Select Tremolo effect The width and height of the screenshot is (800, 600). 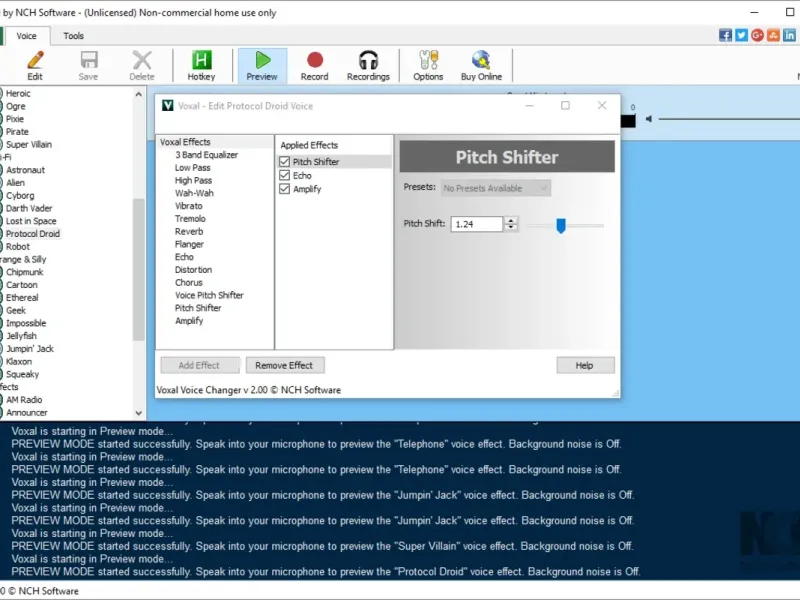[190, 218]
